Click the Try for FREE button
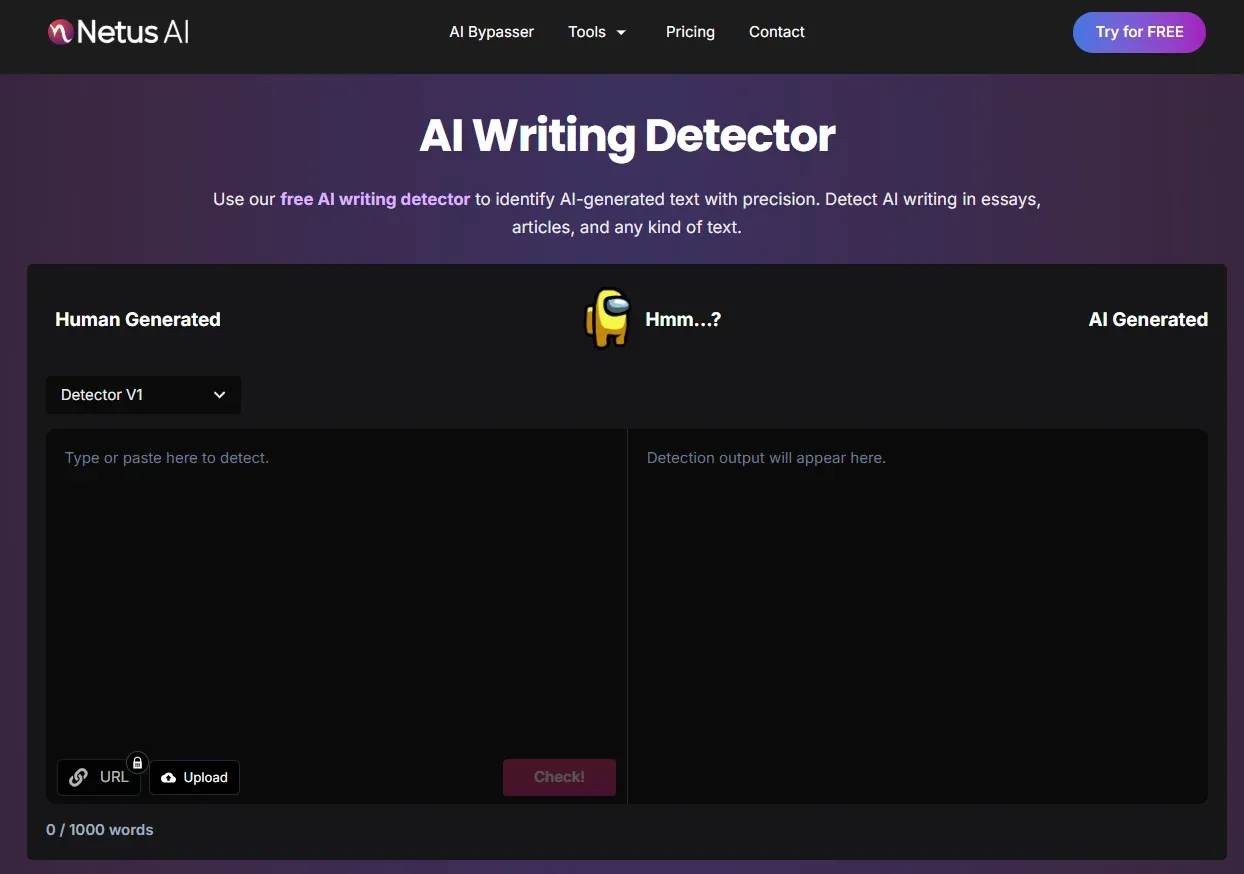Screen dimensions: 1244x874 point(1139,32)
